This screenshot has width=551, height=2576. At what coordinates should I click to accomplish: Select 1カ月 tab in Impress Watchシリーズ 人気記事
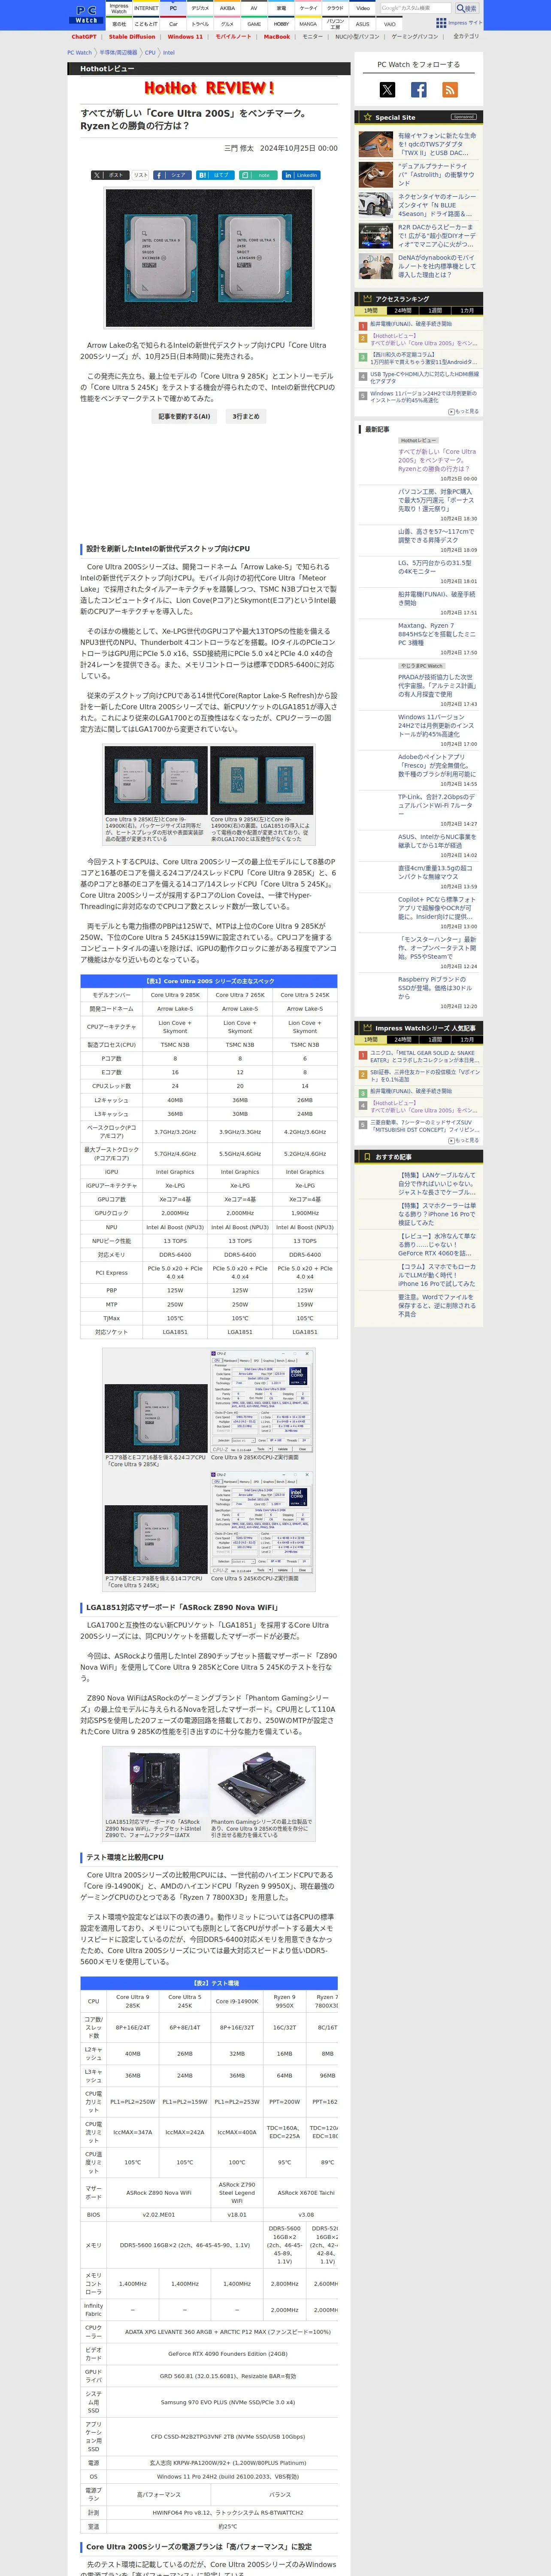[467, 1040]
